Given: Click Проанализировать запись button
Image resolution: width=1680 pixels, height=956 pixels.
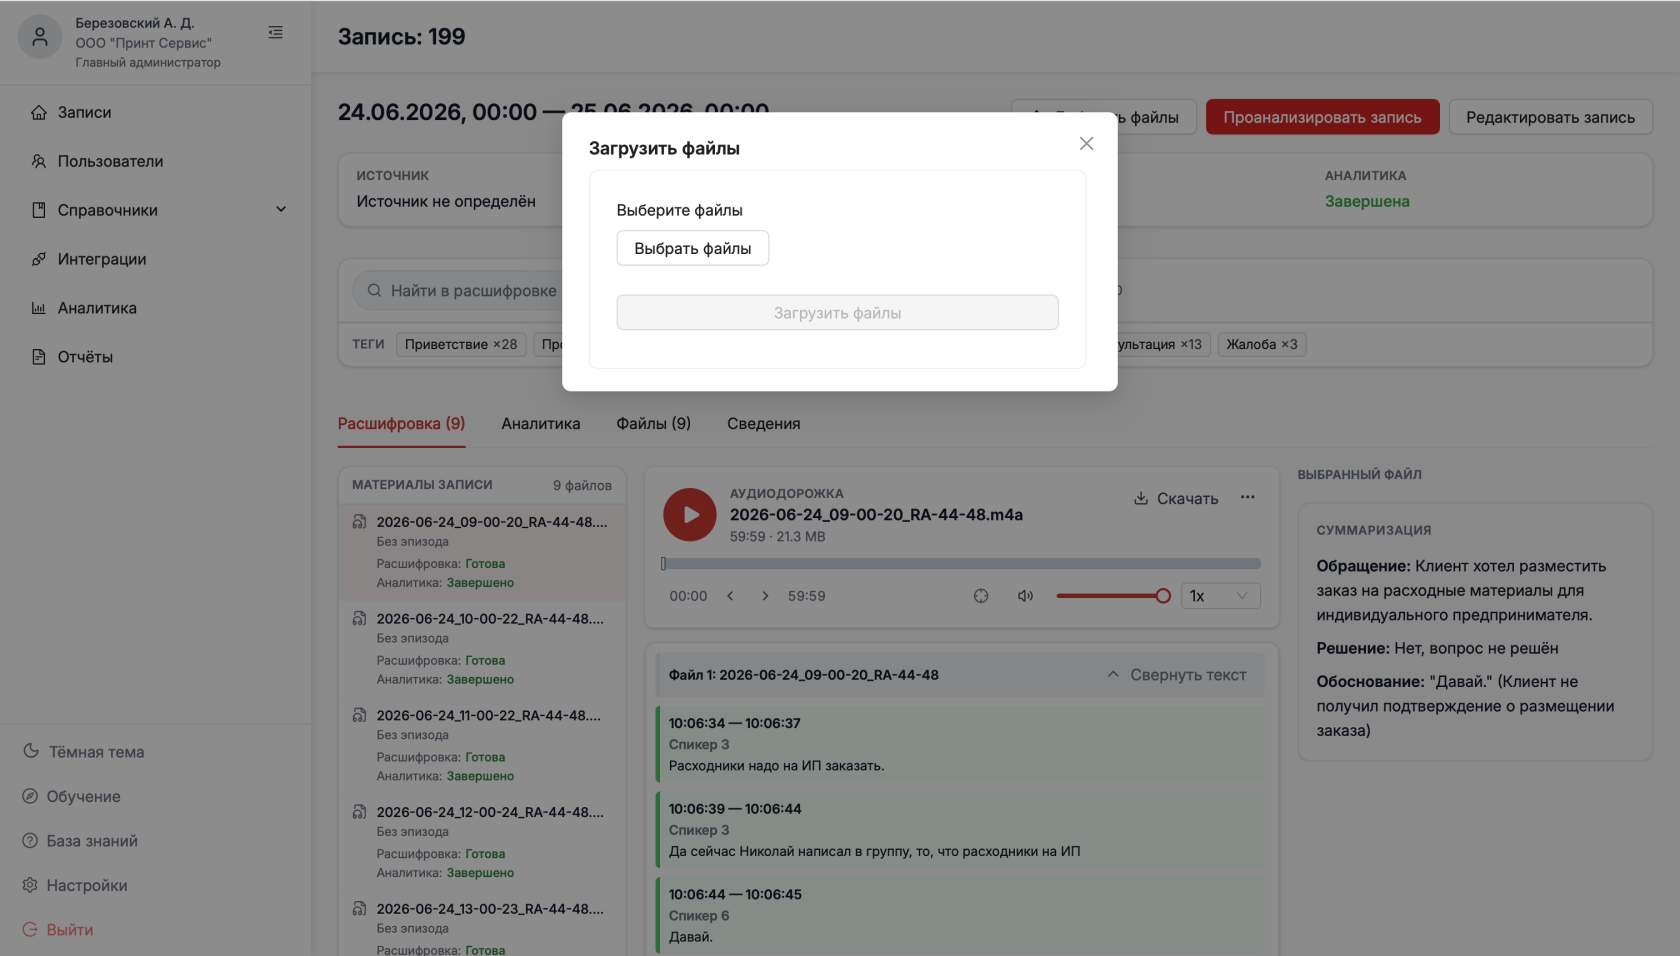Looking at the screenshot, I should (x=1322, y=117).
